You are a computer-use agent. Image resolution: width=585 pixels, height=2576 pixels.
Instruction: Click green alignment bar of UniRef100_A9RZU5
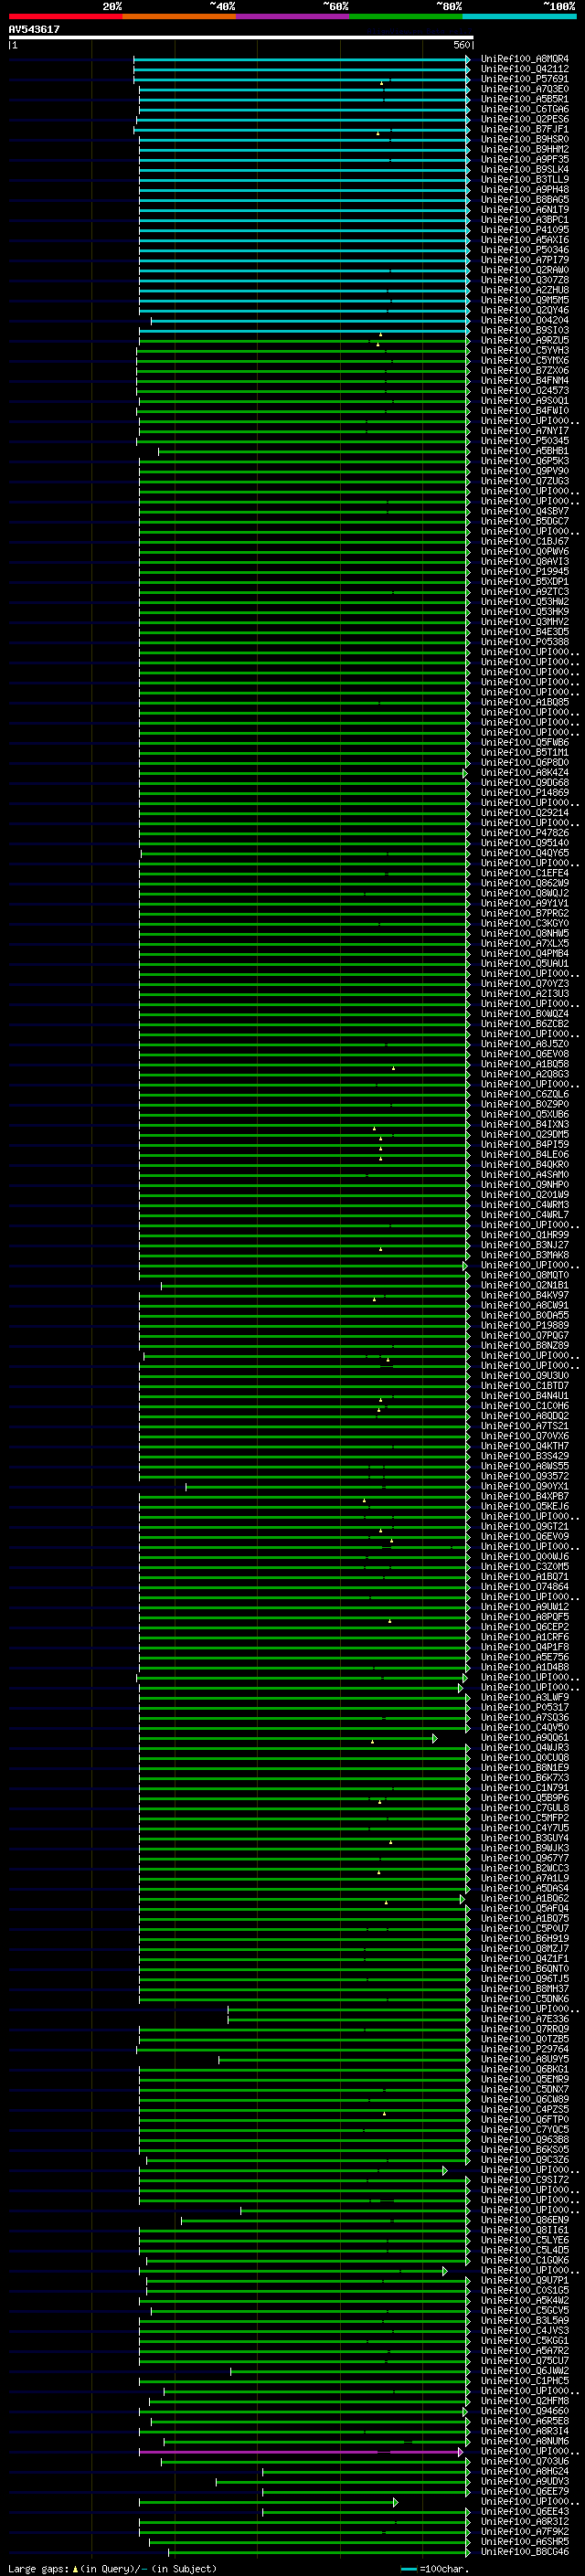point(304,341)
